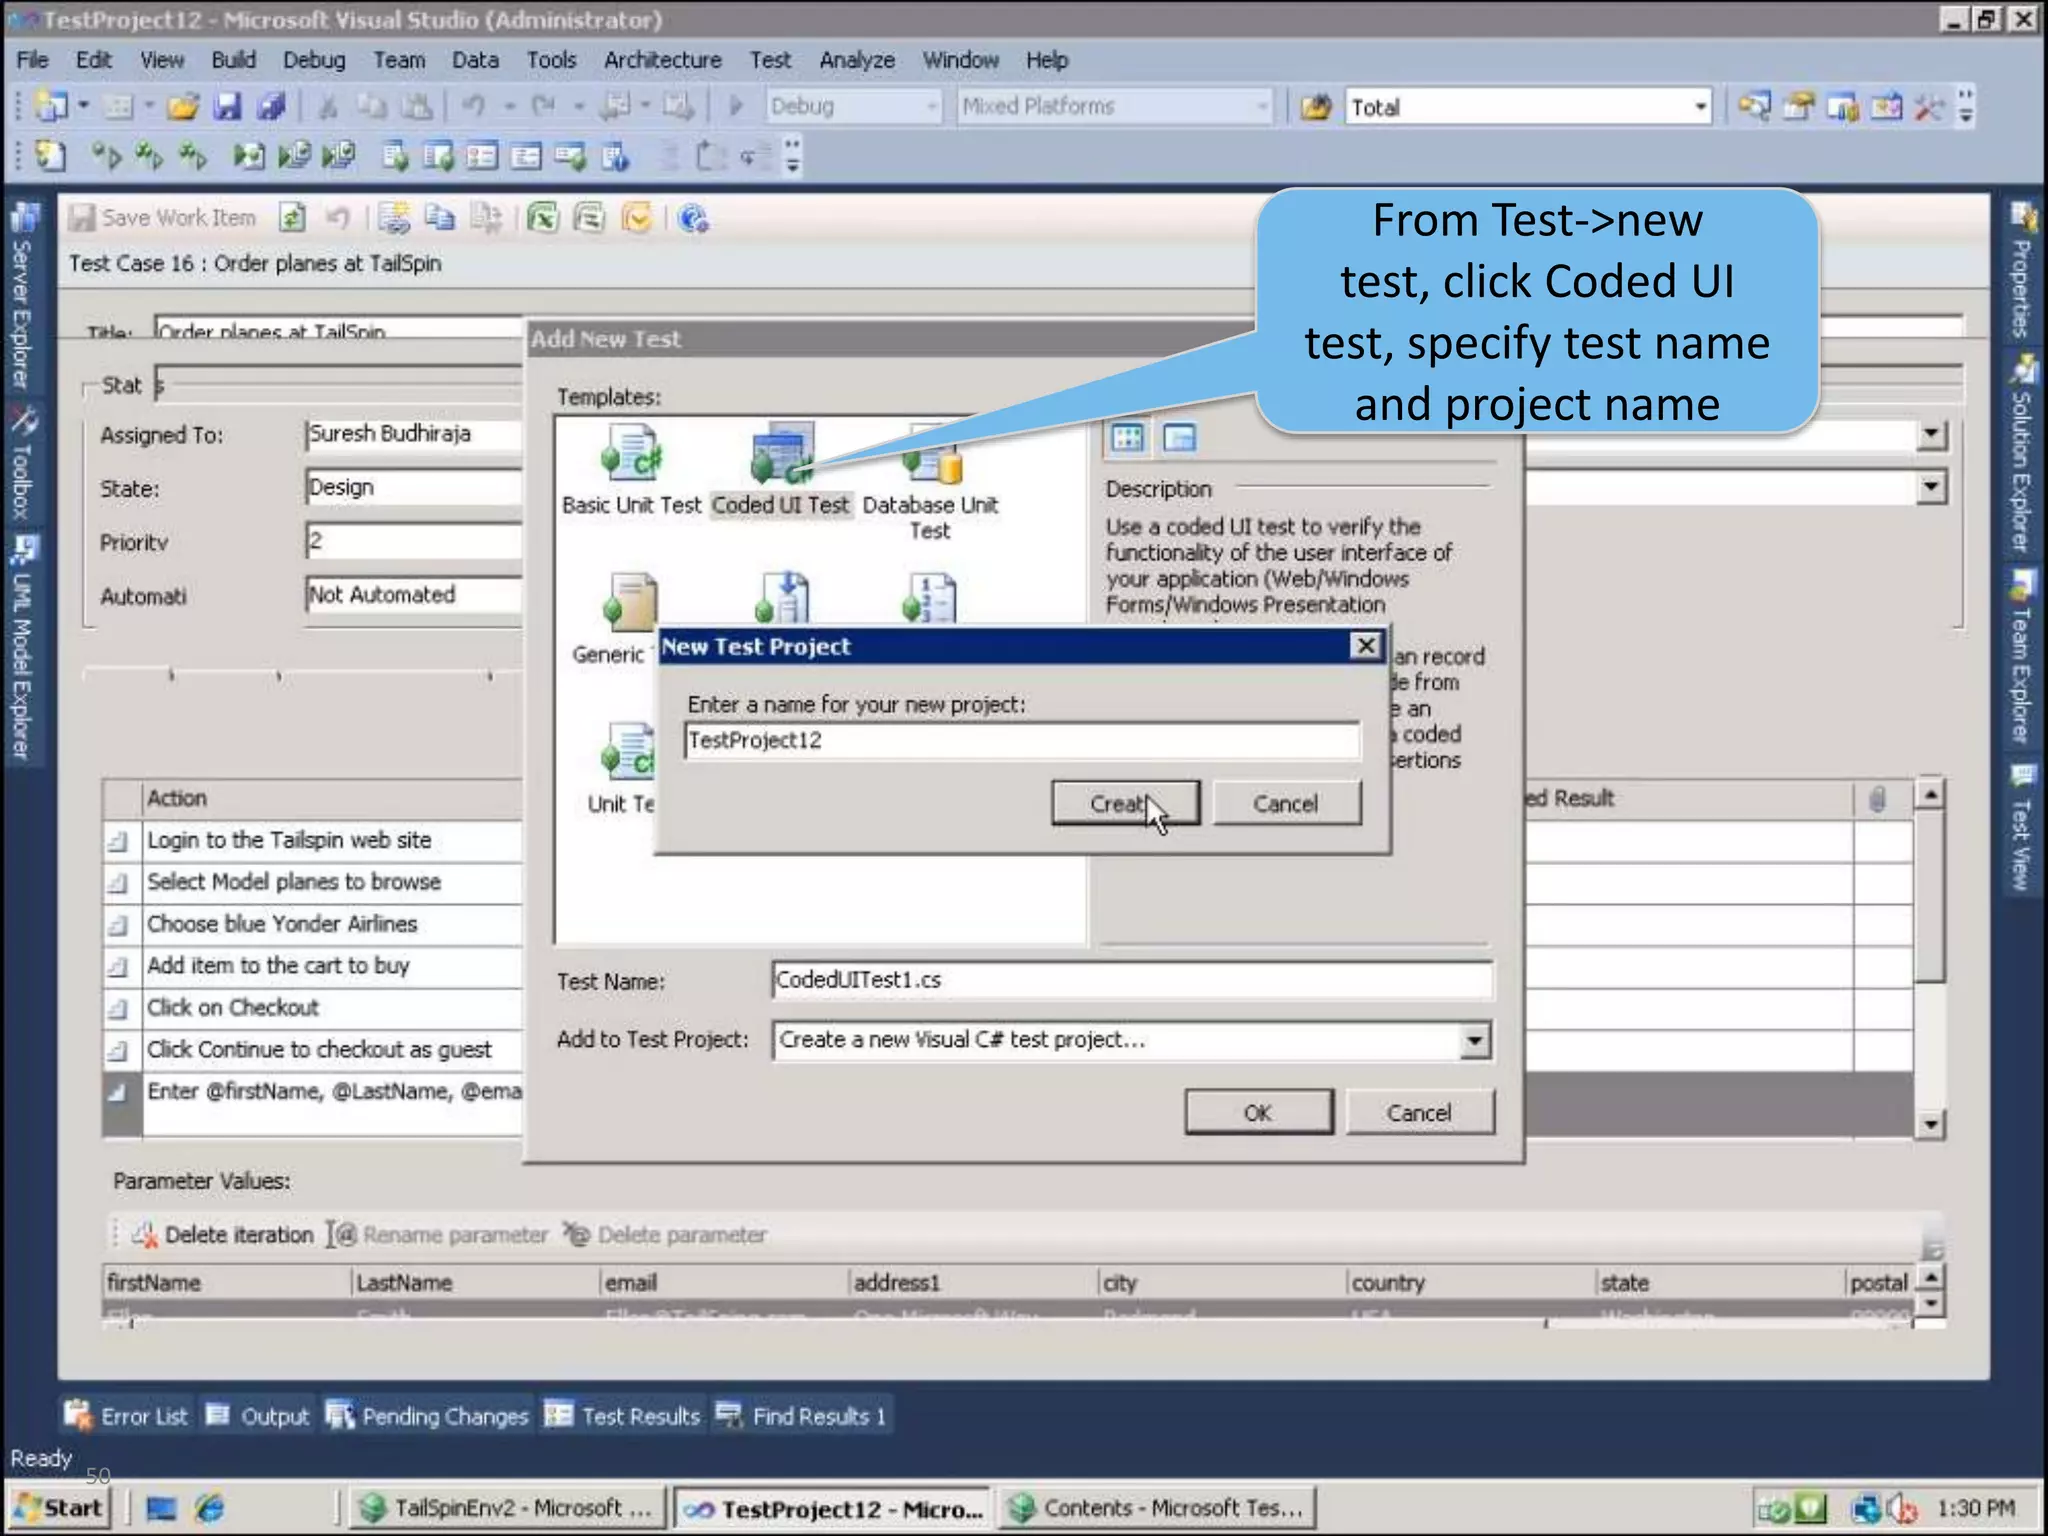Click the Create button
2048x1536 pixels.
coord(1124,803)
